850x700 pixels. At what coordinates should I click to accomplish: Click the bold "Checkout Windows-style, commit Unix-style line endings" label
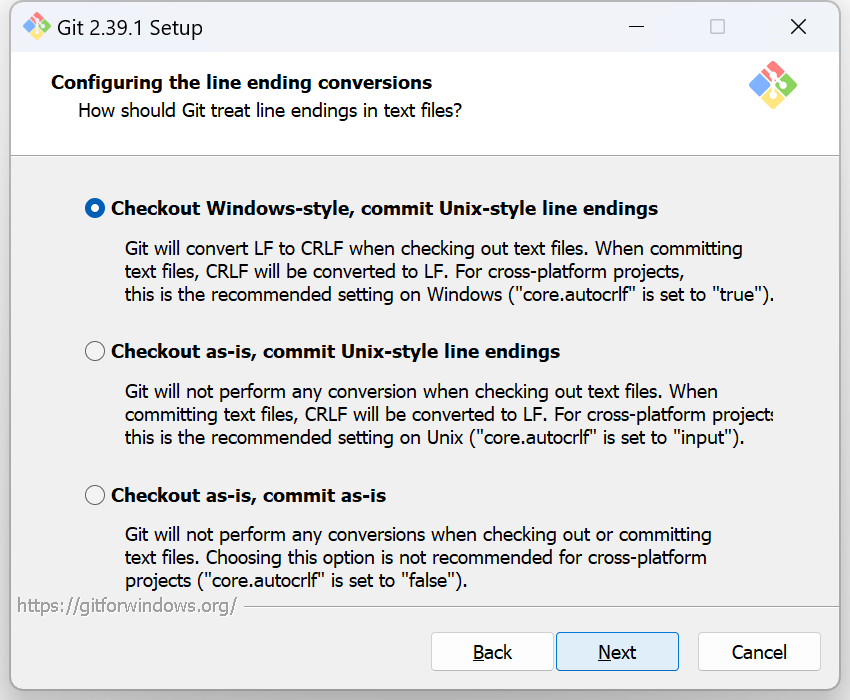(384, 209)
